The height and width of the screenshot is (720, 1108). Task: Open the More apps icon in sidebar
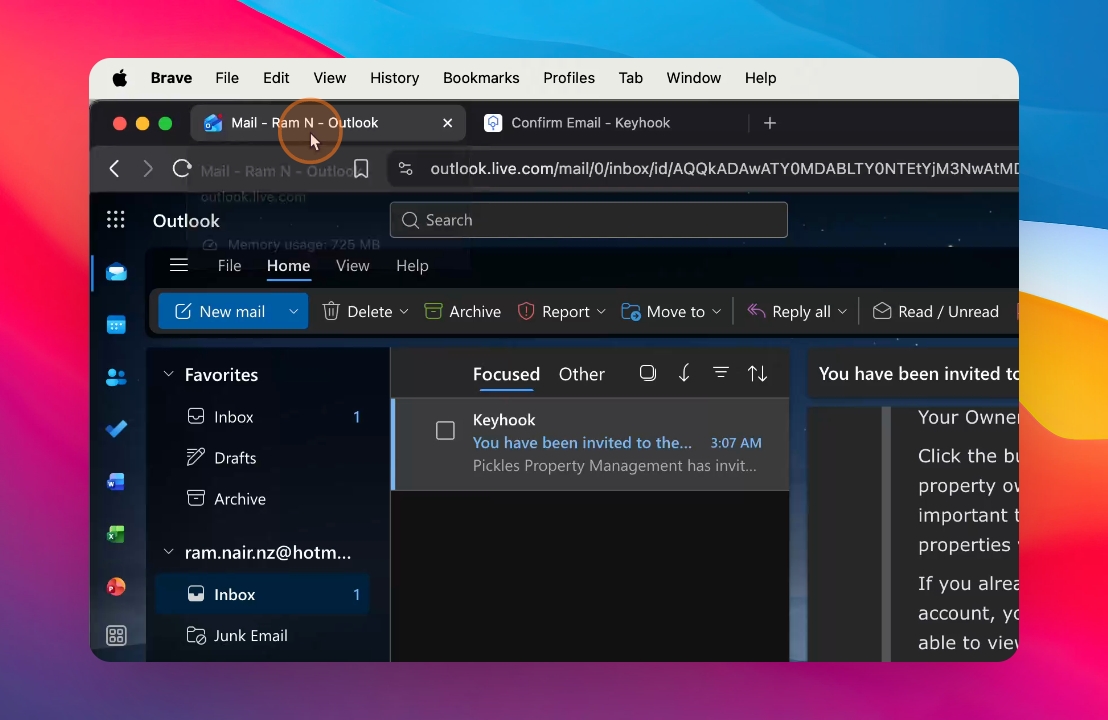117,636
